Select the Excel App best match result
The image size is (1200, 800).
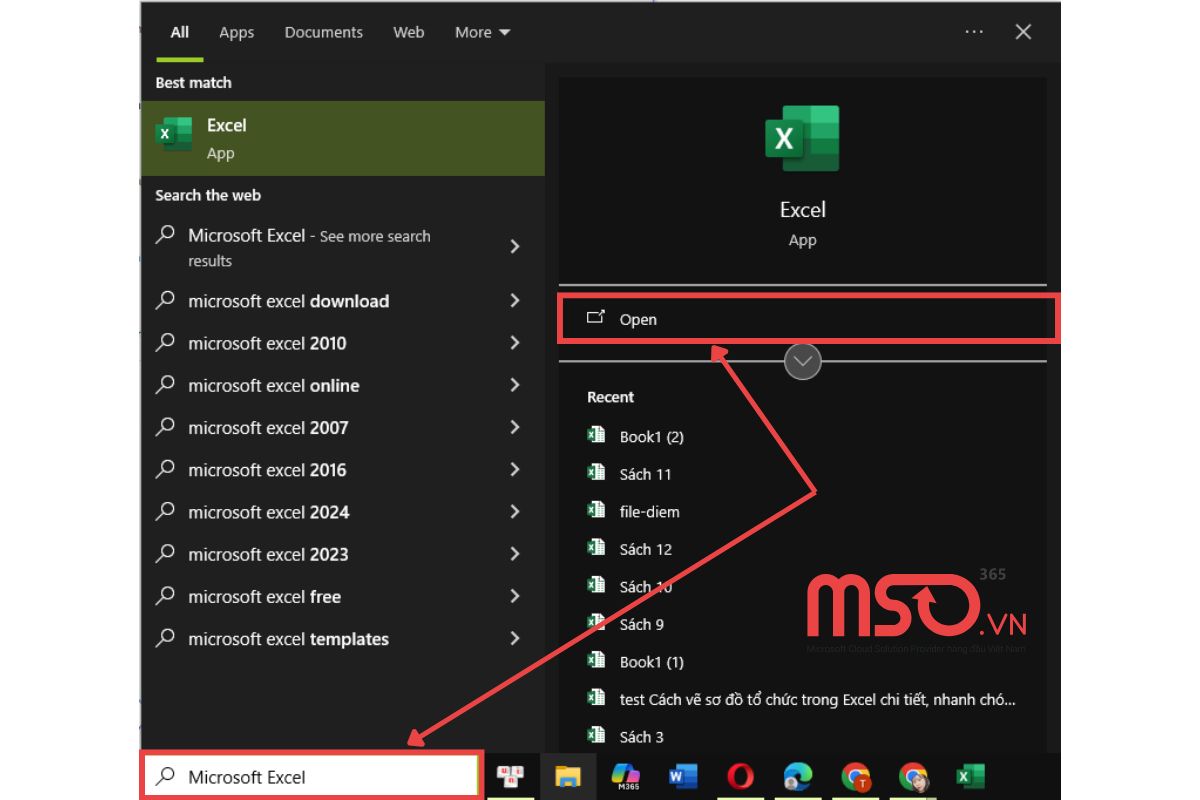(x=343, y=138)
